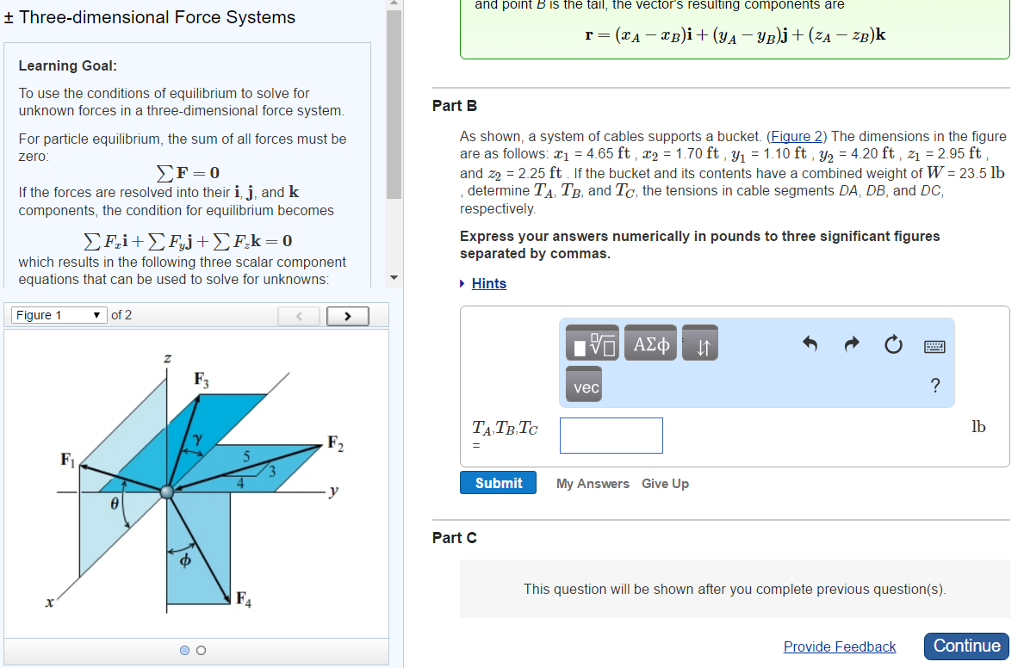Expand the Hints section
Viewport: 1024px width, 668px height.
[x=488, y=283]
